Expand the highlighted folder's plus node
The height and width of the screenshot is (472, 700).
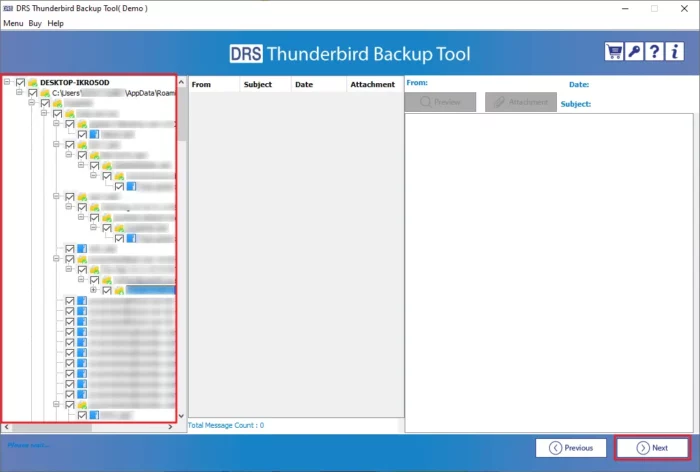point(93,290)
